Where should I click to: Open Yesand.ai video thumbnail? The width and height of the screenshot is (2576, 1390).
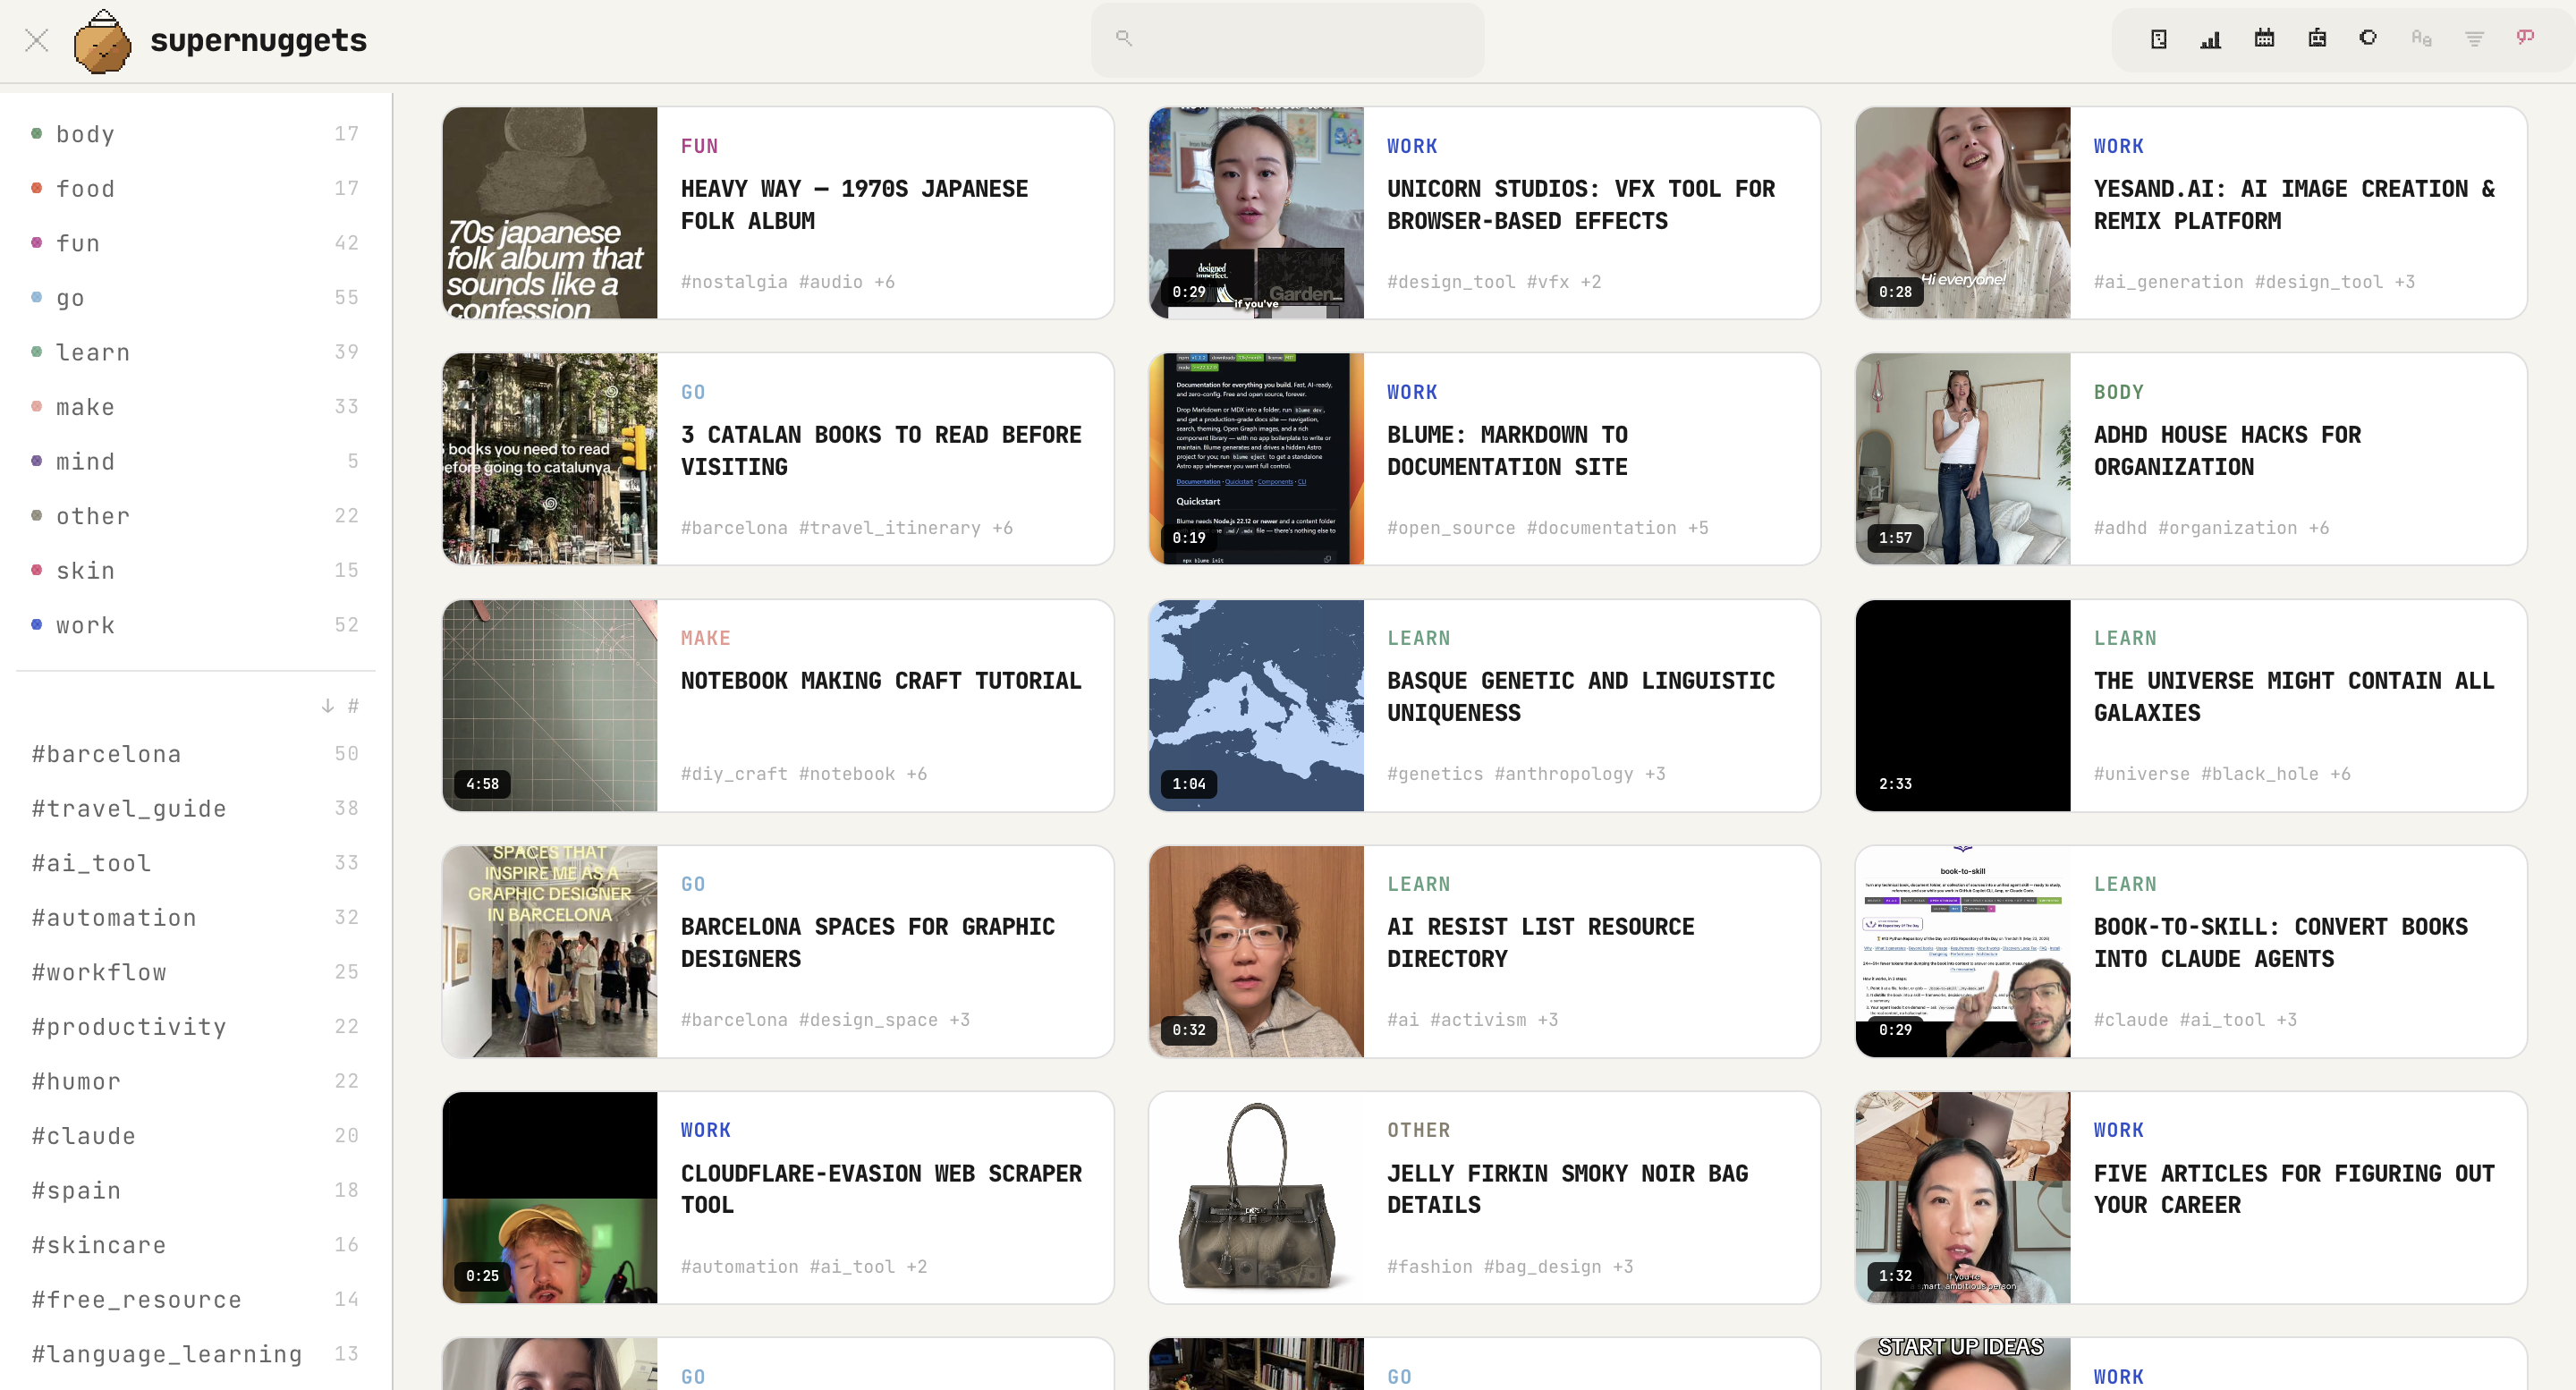pos(1962,213)
